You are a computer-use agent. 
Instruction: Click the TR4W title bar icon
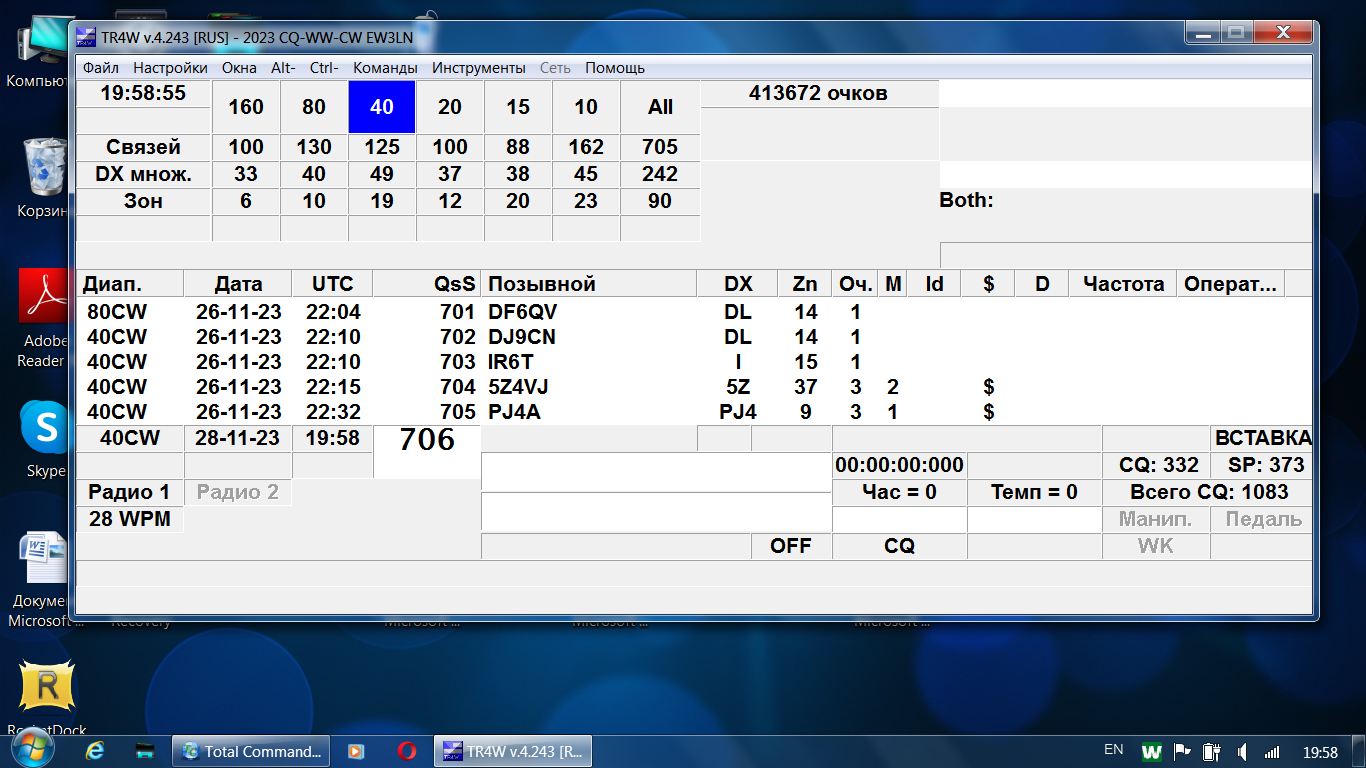click(x=87, y=37)
